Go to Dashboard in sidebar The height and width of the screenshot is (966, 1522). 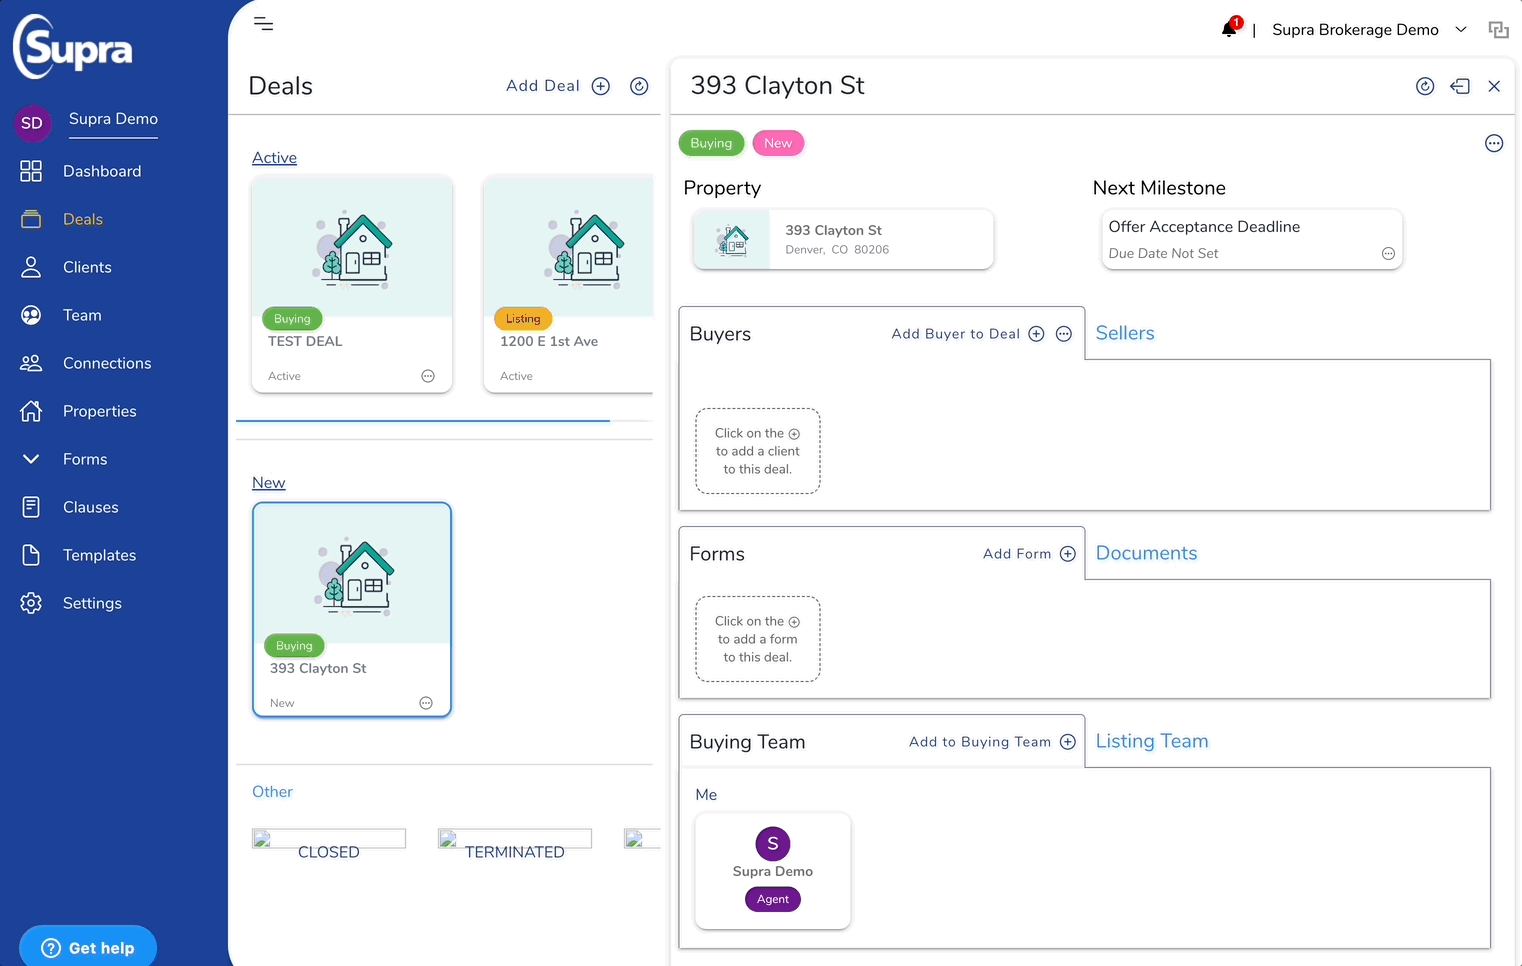[102, 171]
